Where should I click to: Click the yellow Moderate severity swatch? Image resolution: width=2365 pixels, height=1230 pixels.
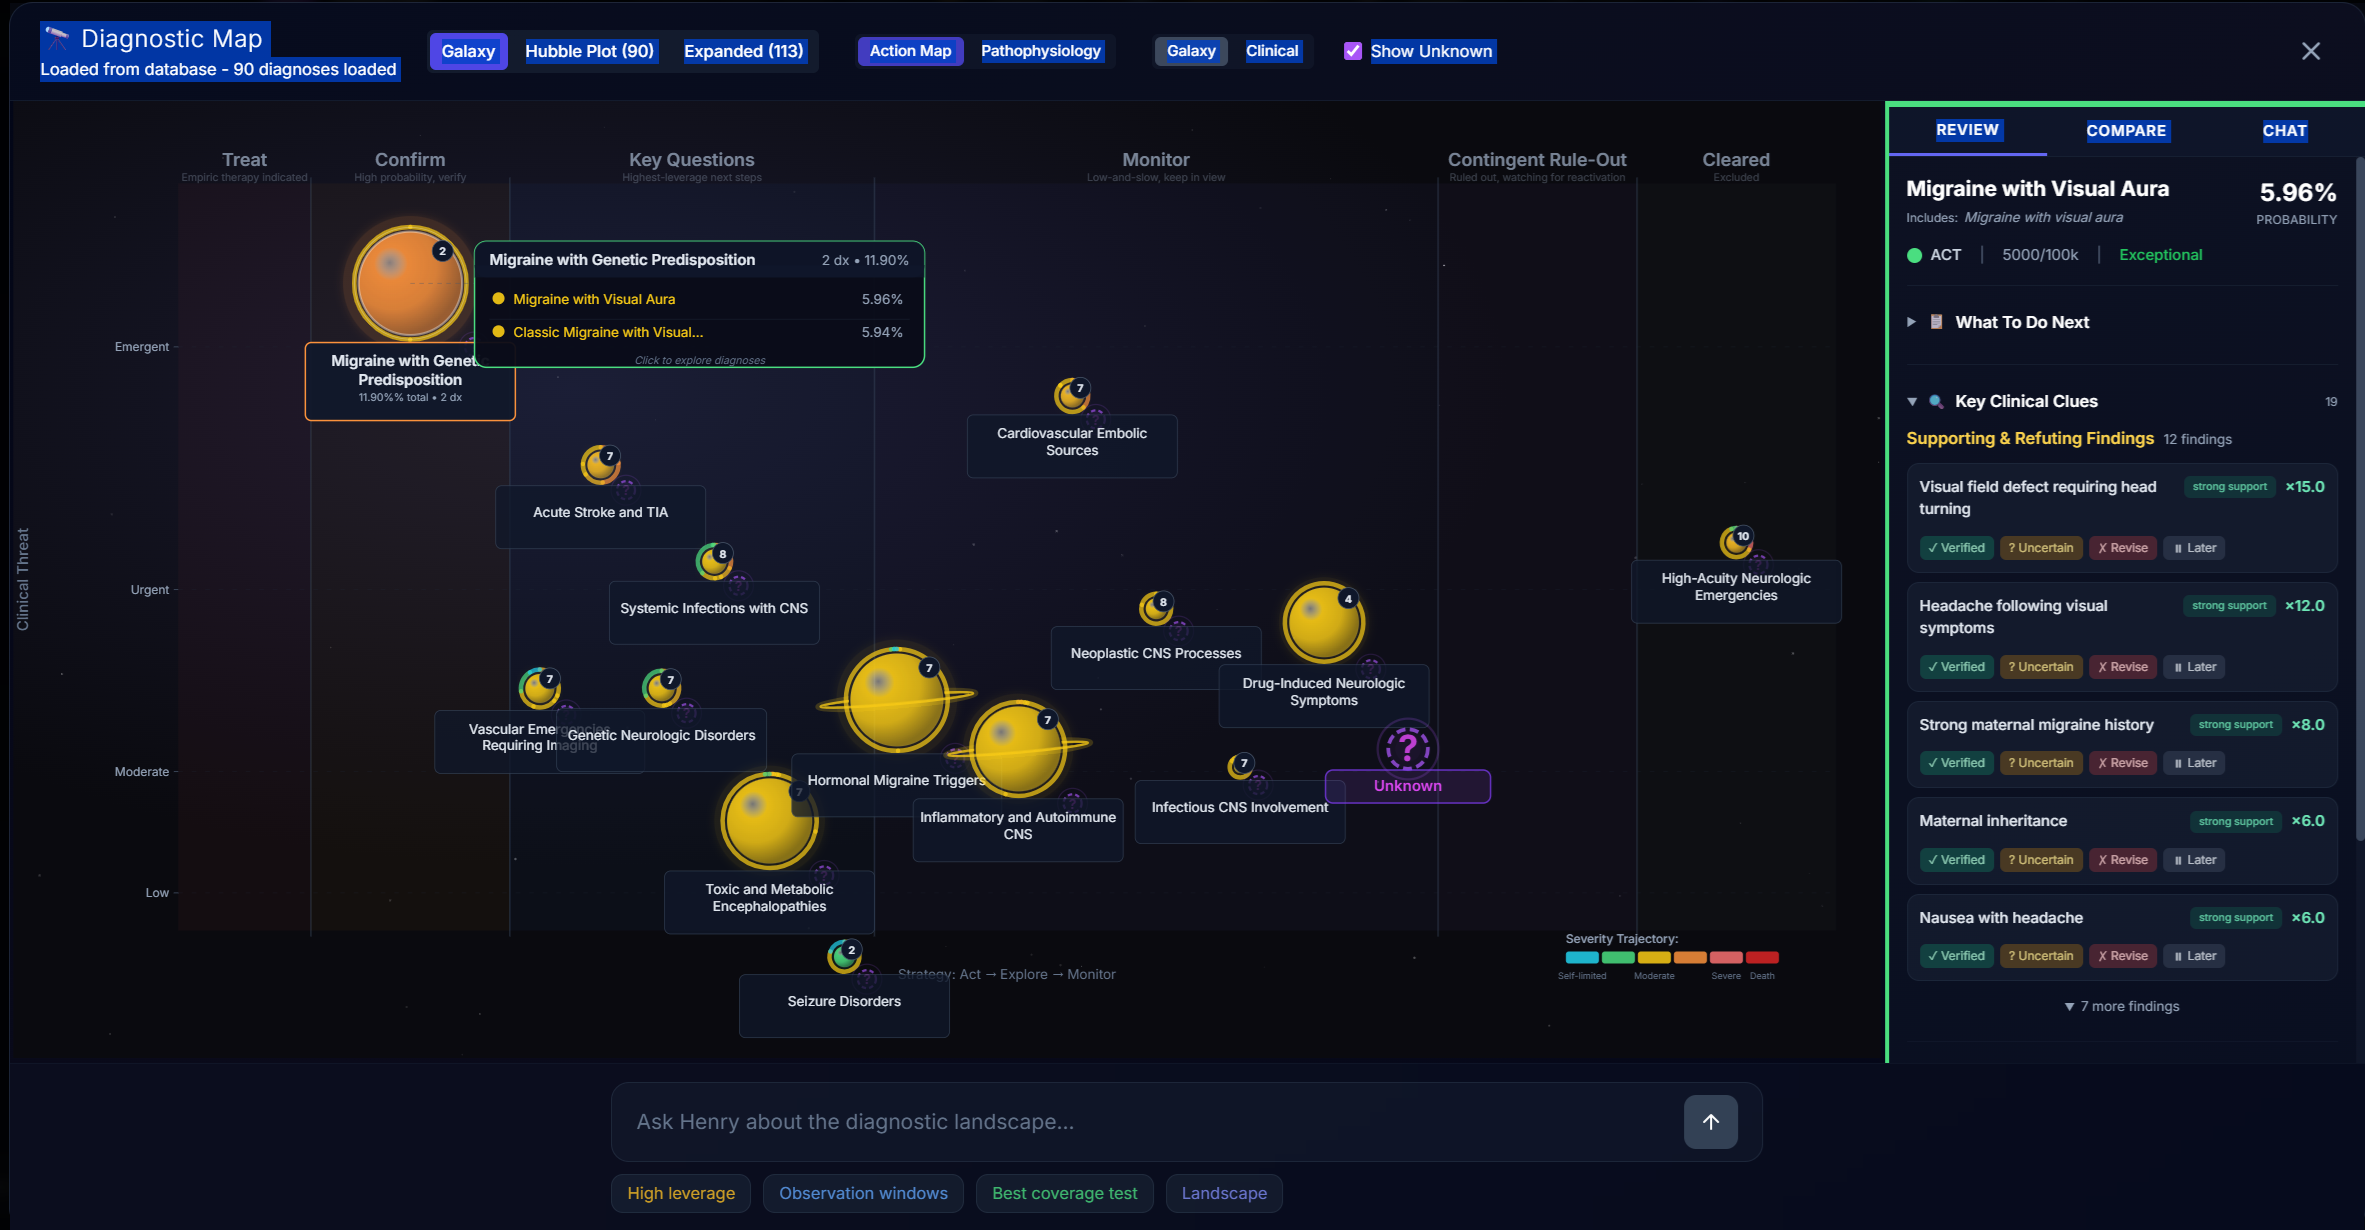click(x=1654, y=958)
